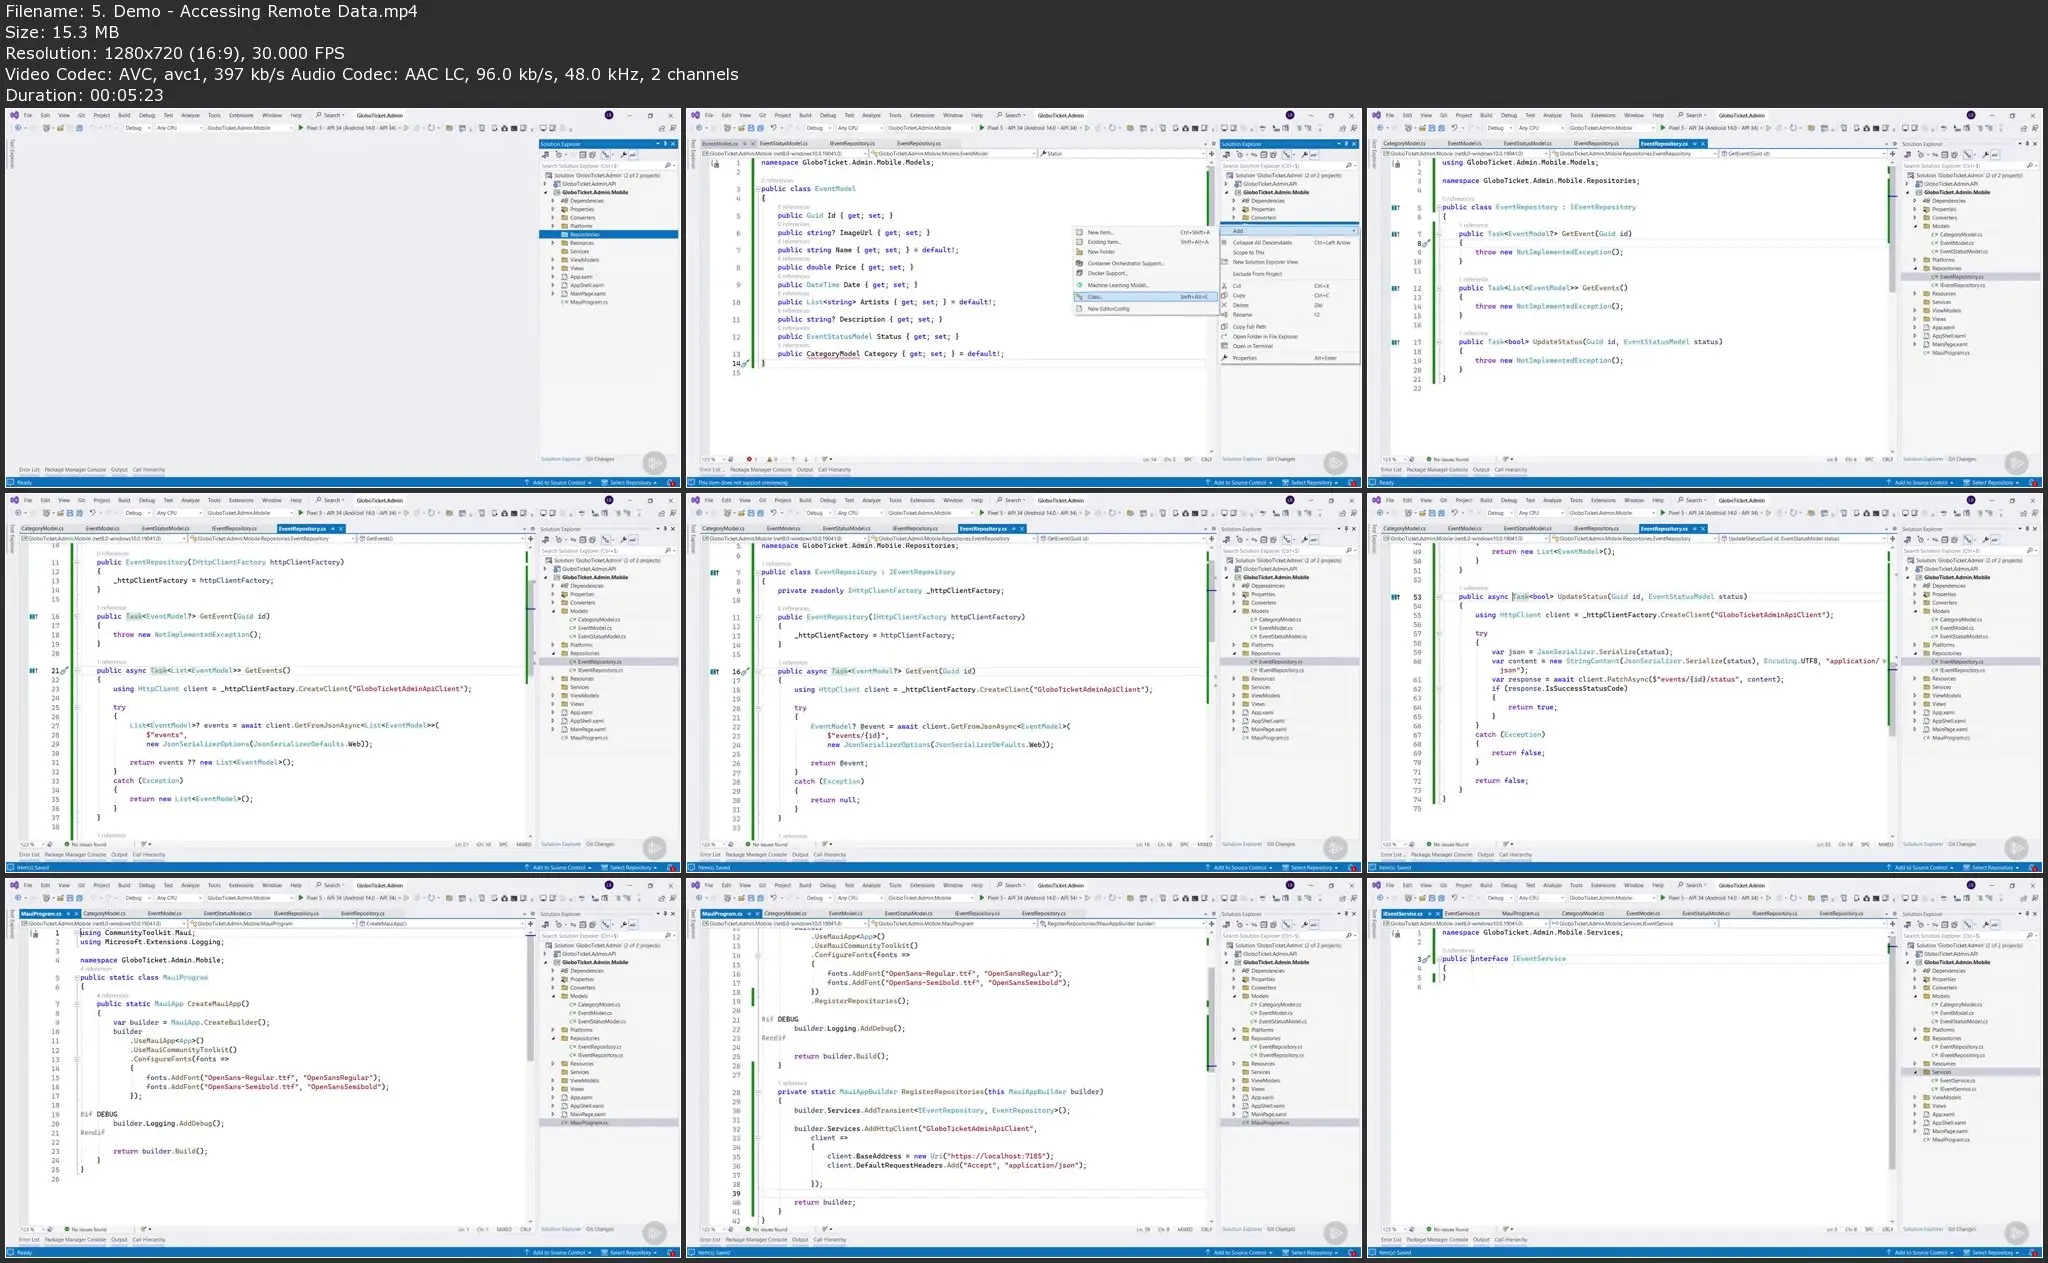Open the Status member dropdown above EventModel code

coord(1121,154)
